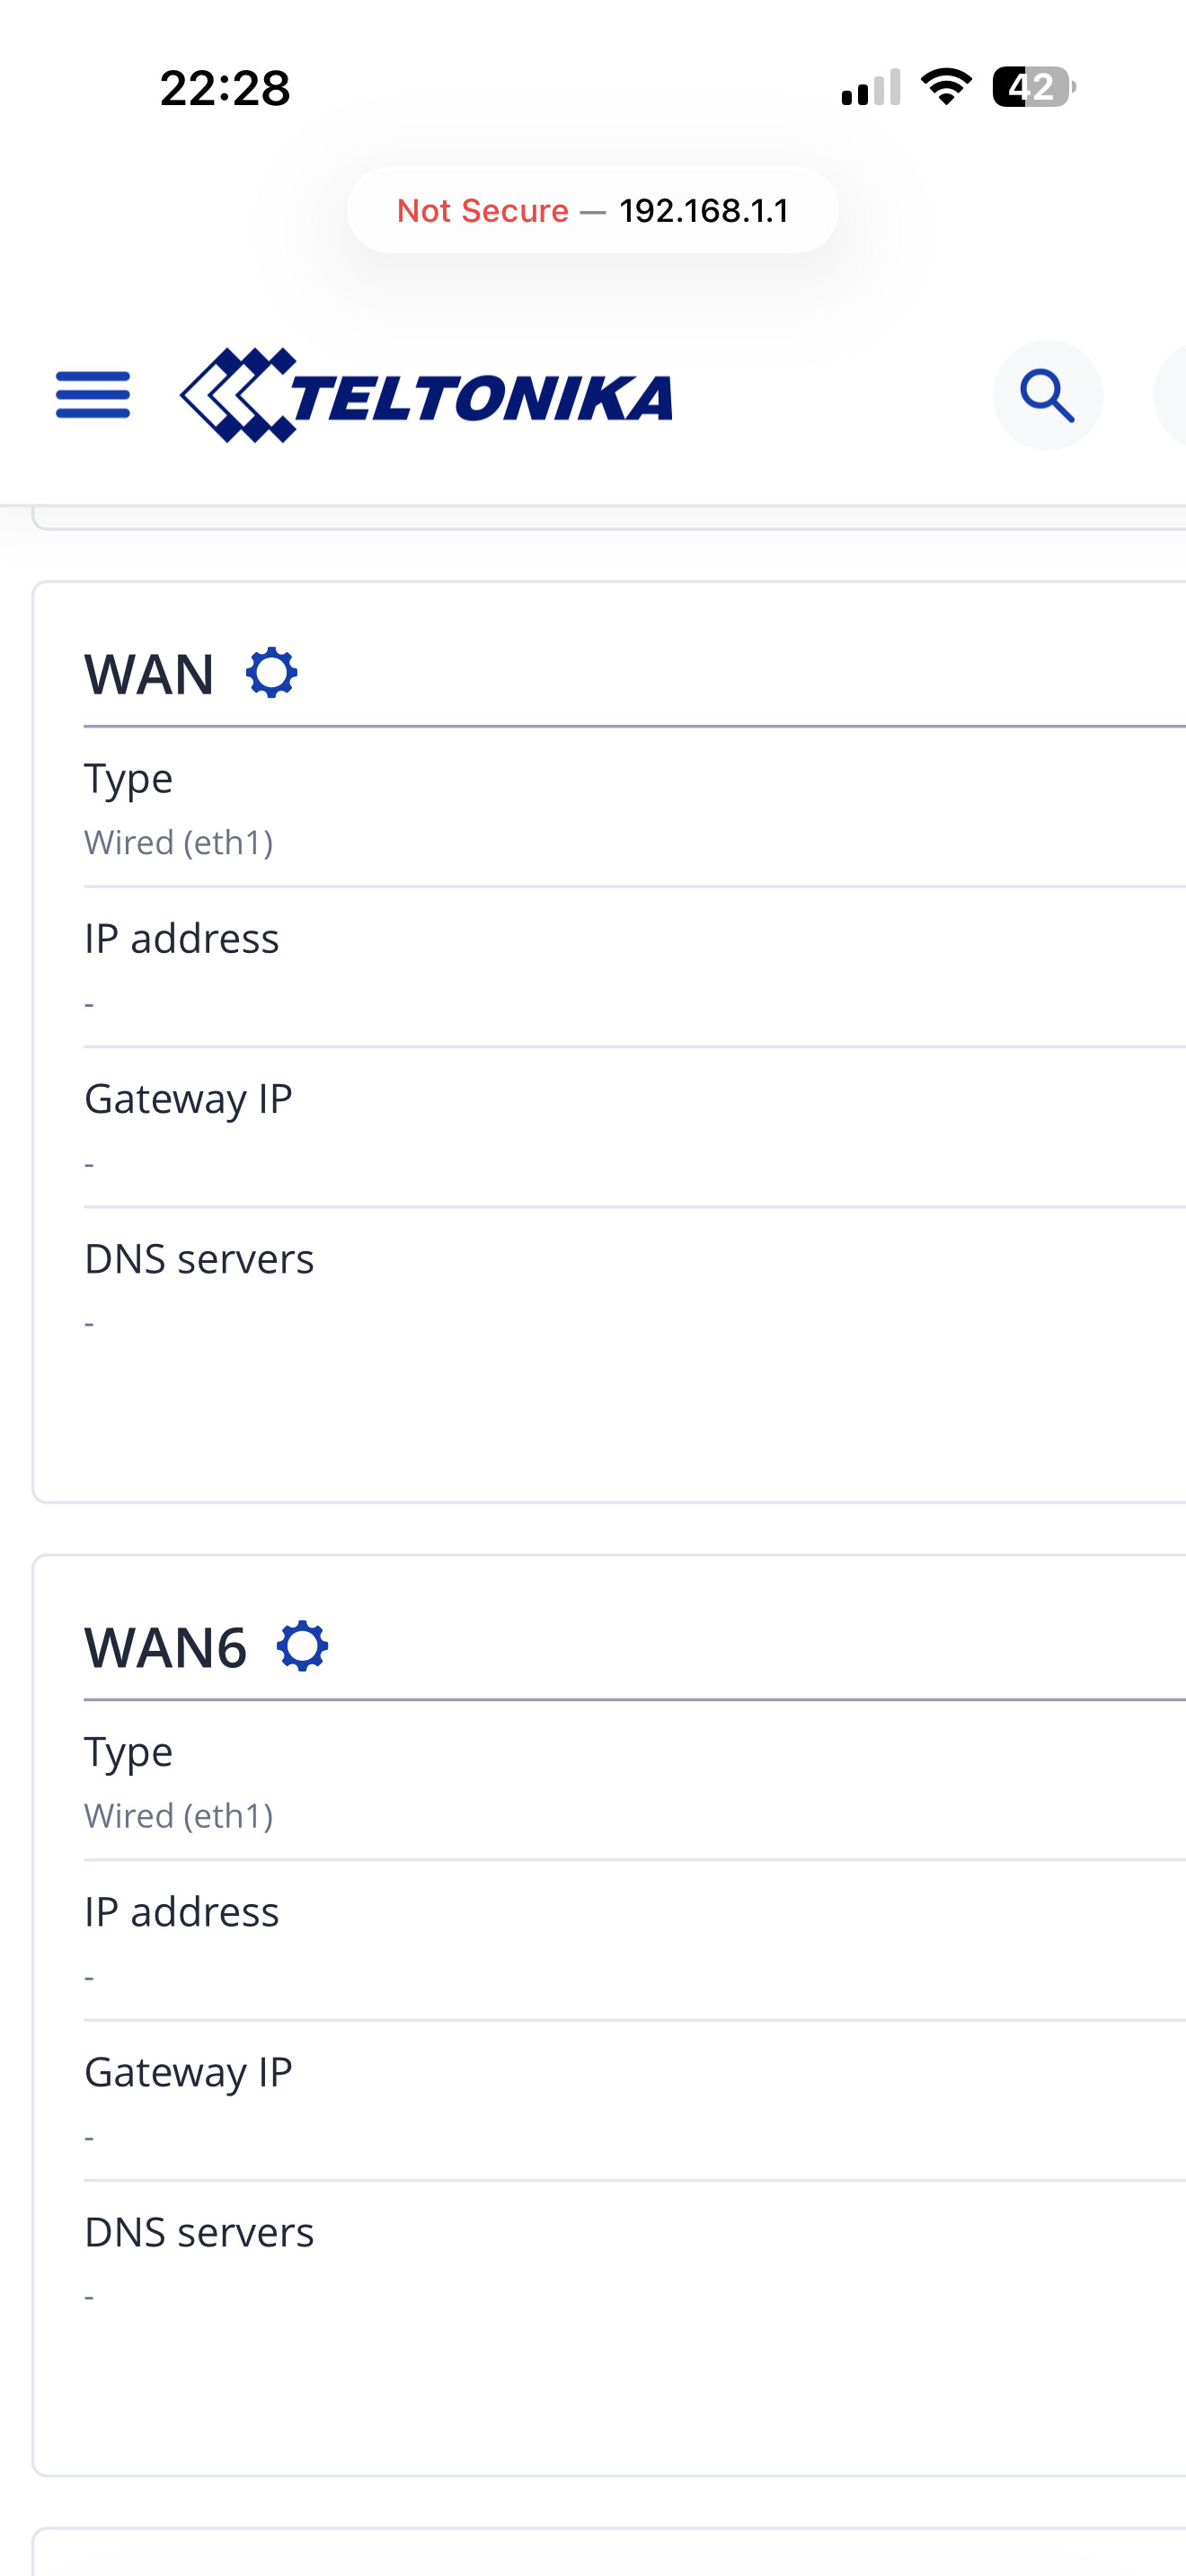This screenshot has height=2576, width=1186.
Task: Select the WAN6 card heading
Action: 165,1647
